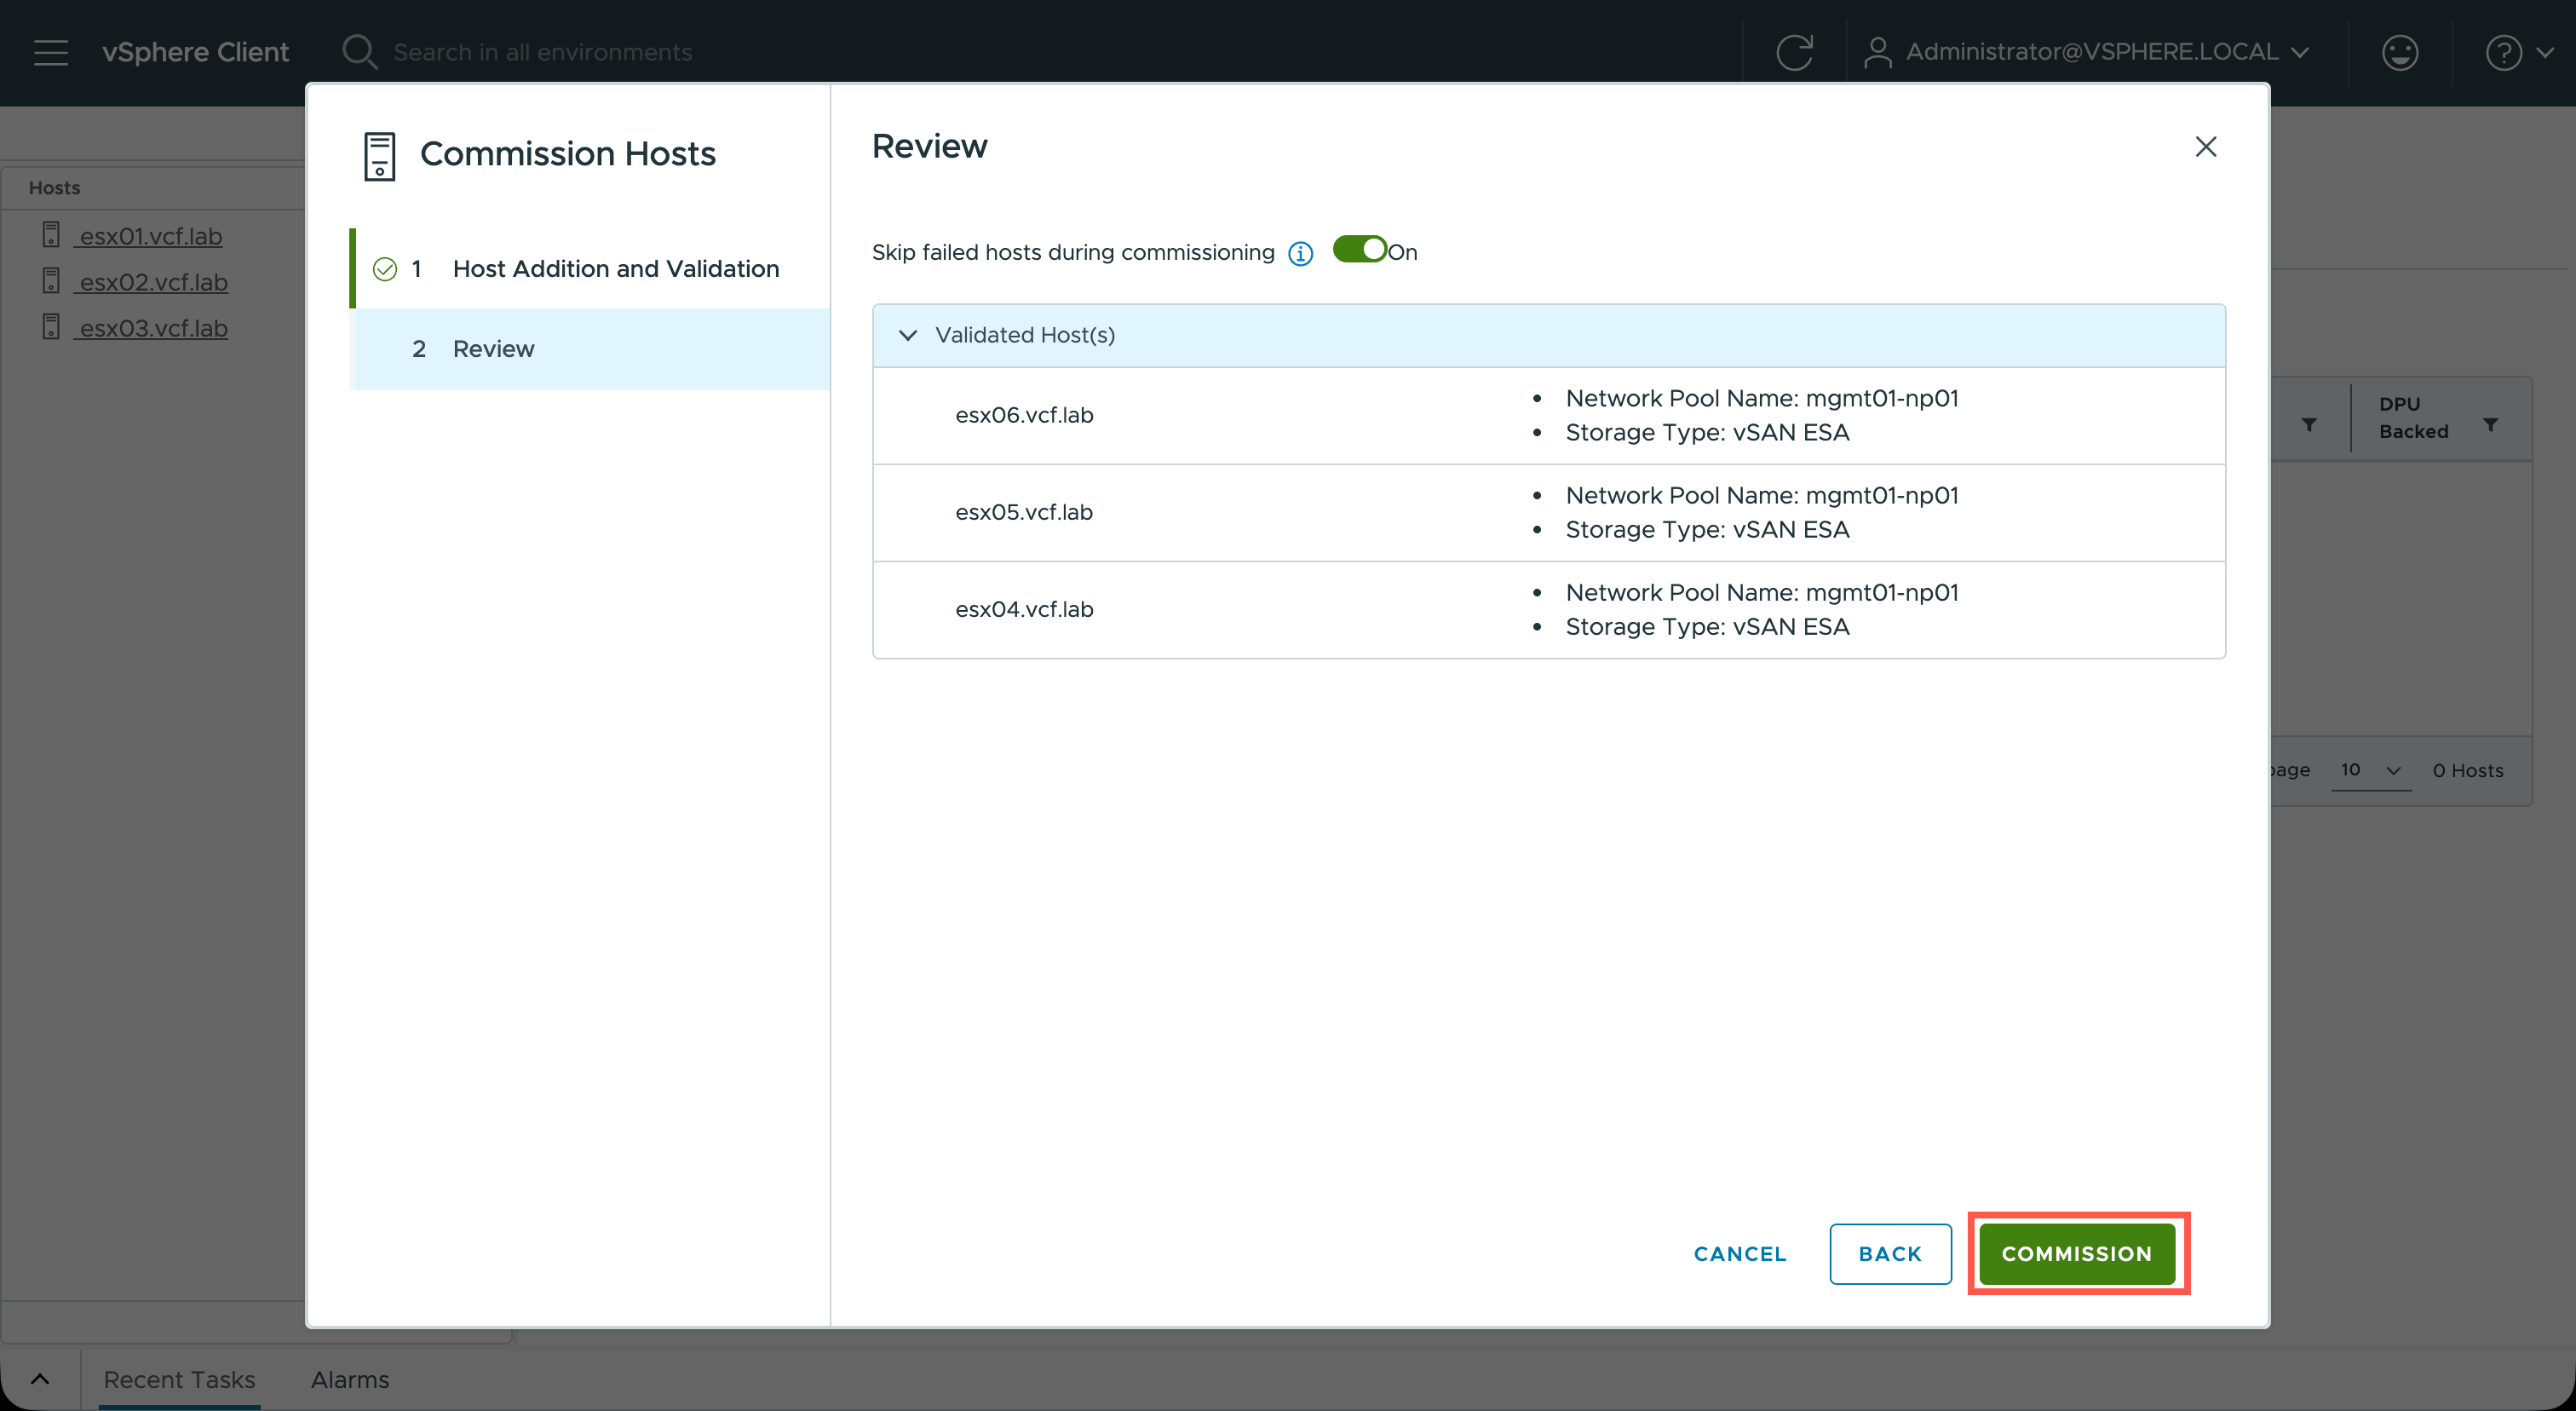Click the smiley feedback icon
The height and width of the screenshot is (1411, 2576).
(x=2399, y=52)
